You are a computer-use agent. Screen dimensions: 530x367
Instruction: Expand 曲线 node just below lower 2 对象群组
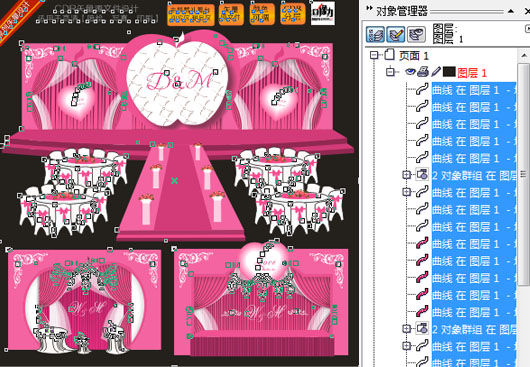(407, 346)
